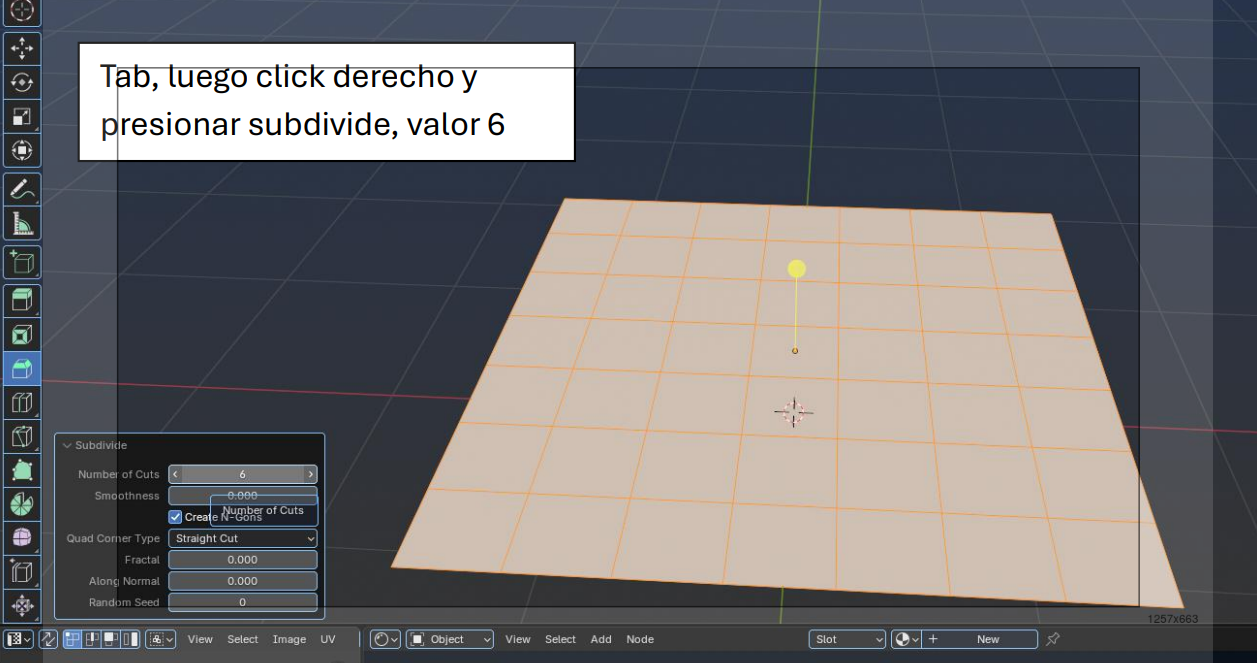Viewport: 1257px width, 663px height.
Task: Select the Shrink/Fatten tool
Action: [22, 605]
